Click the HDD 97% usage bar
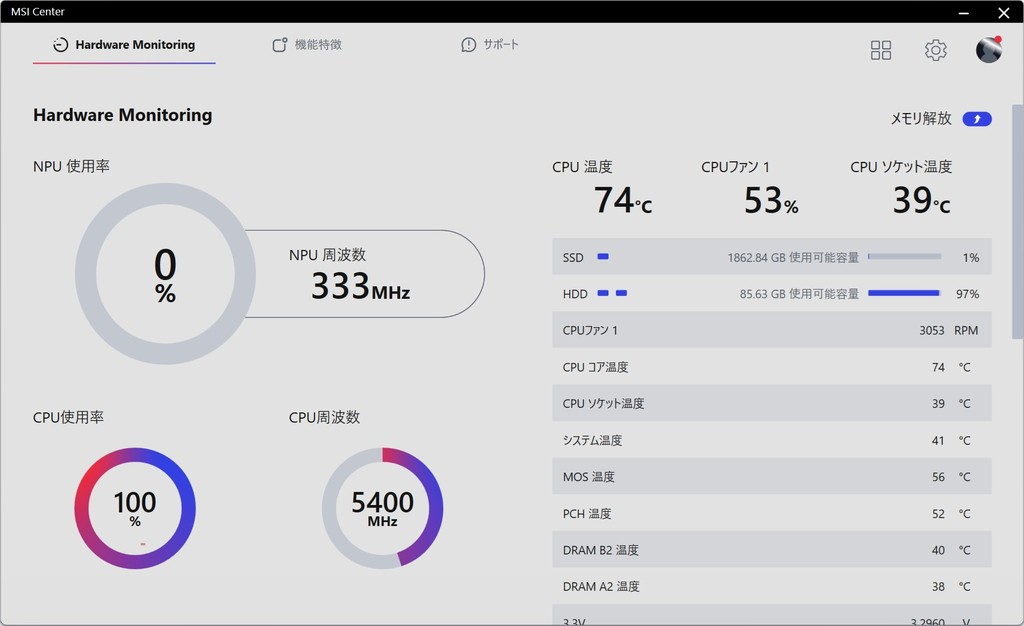The image size is (1024, 626). tap(904, 293)
